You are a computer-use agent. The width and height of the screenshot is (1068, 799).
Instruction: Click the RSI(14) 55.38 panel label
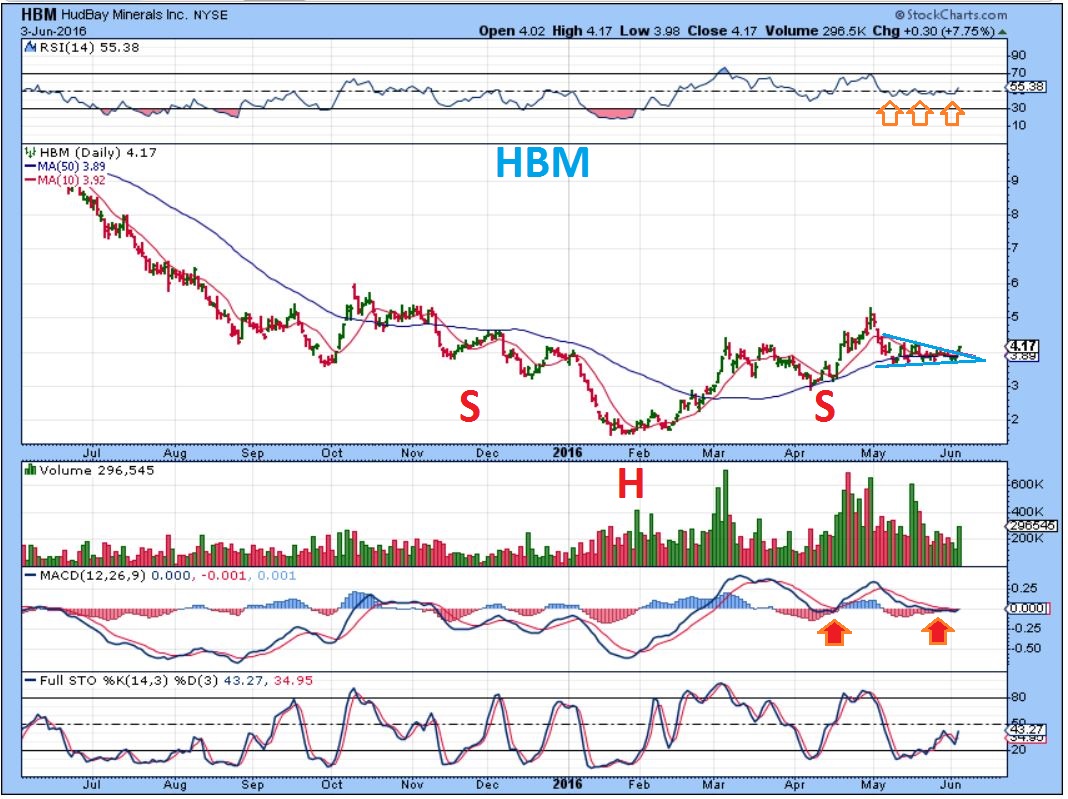point(89,48)
